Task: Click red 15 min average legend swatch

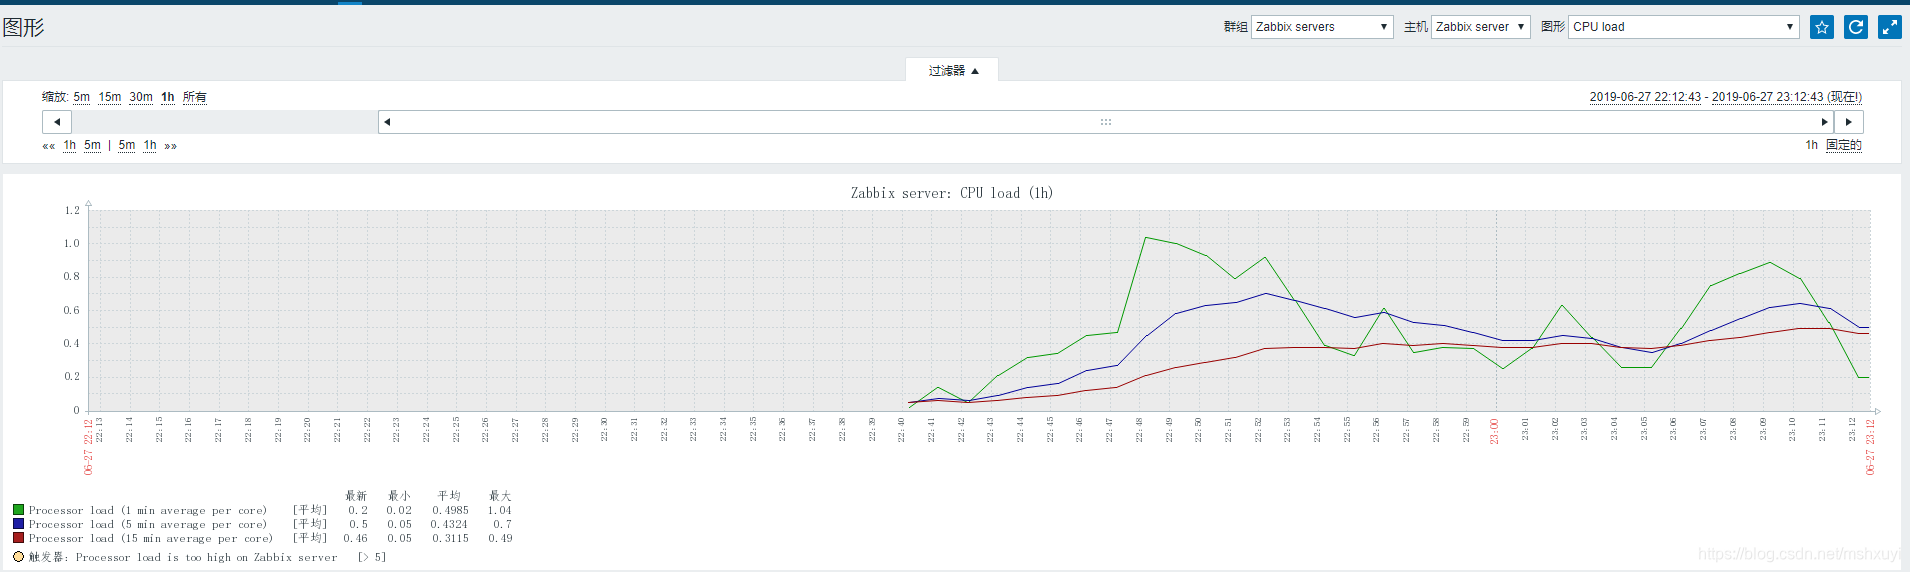Action: [x=18, y=538]
